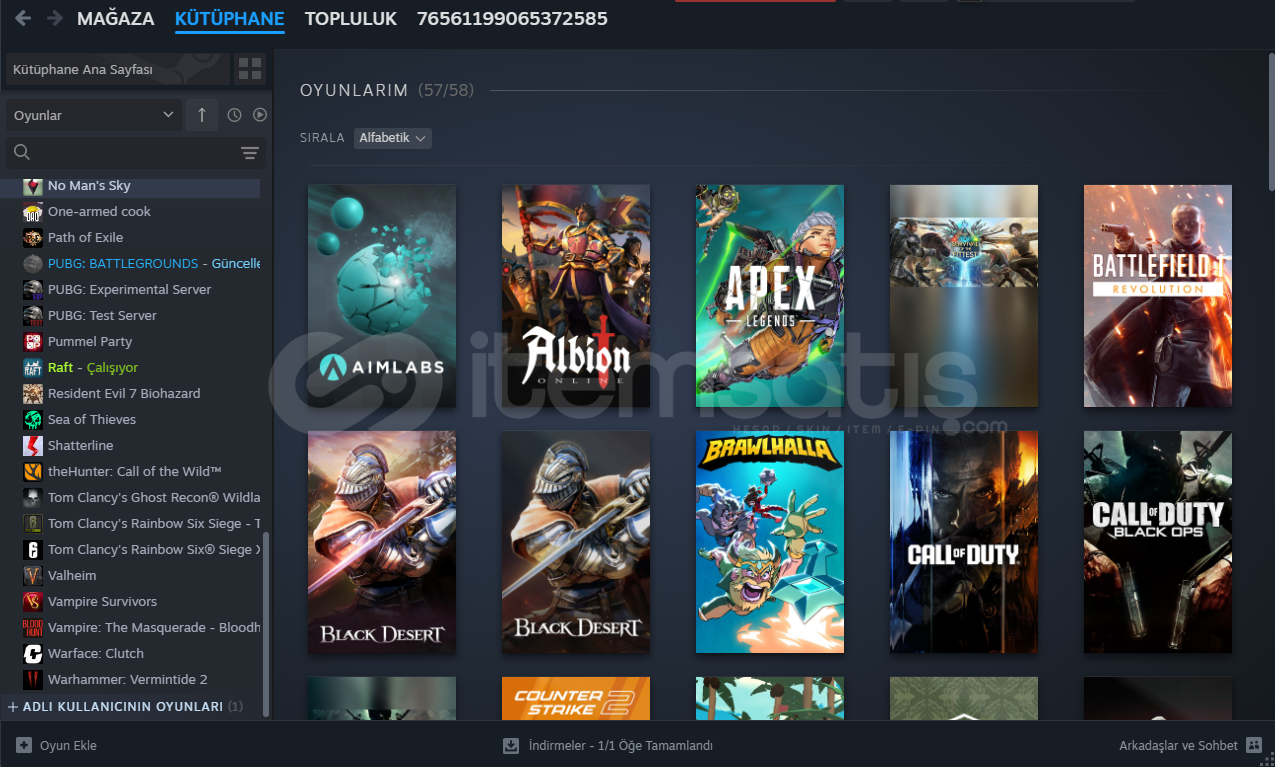Open the TOPLULUK tab
Viewport: 1275px width, 767px height.
[351, 18]
